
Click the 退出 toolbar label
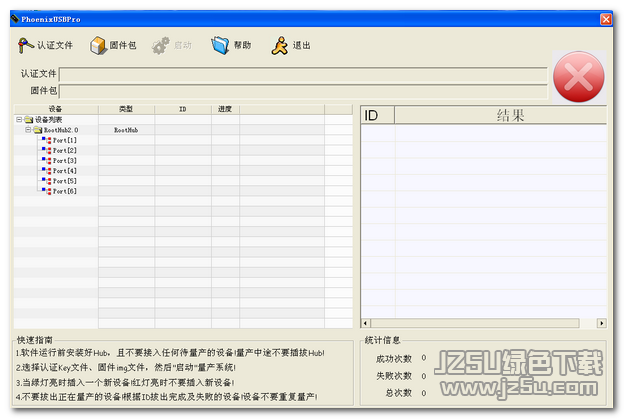[x=302, y=45]
